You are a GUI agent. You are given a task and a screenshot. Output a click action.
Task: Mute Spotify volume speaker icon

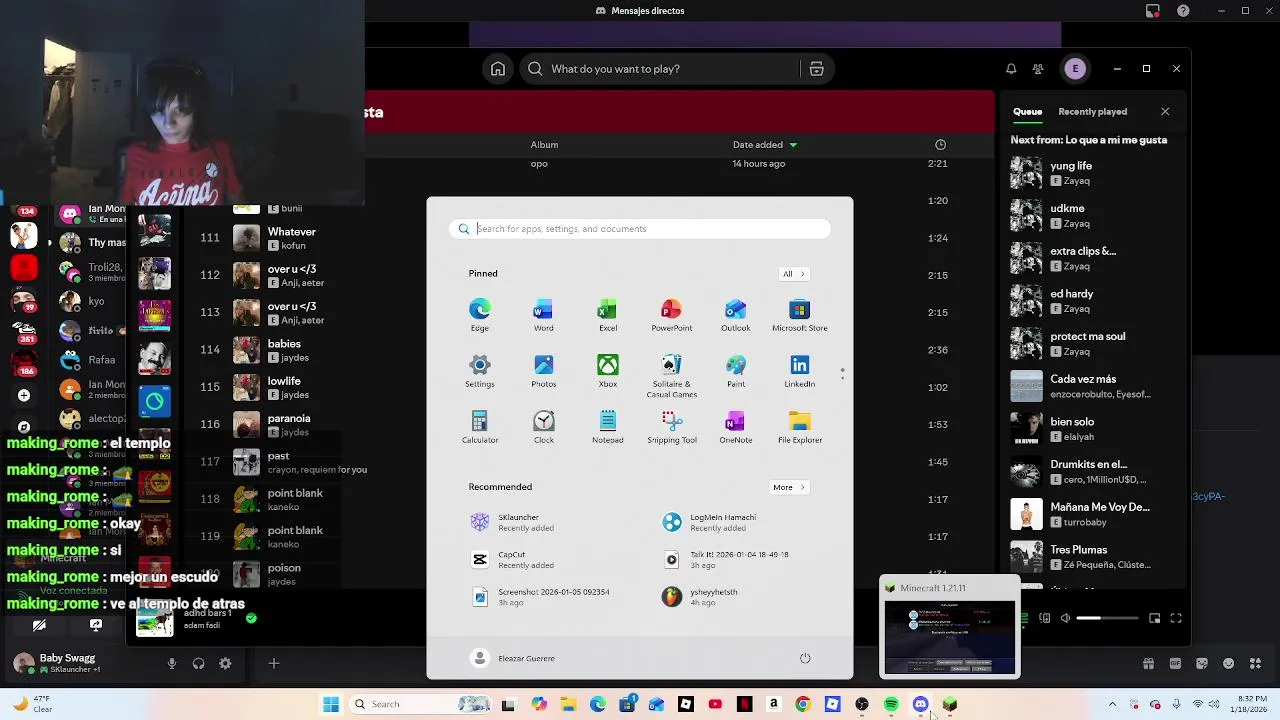coord(1065,618)
